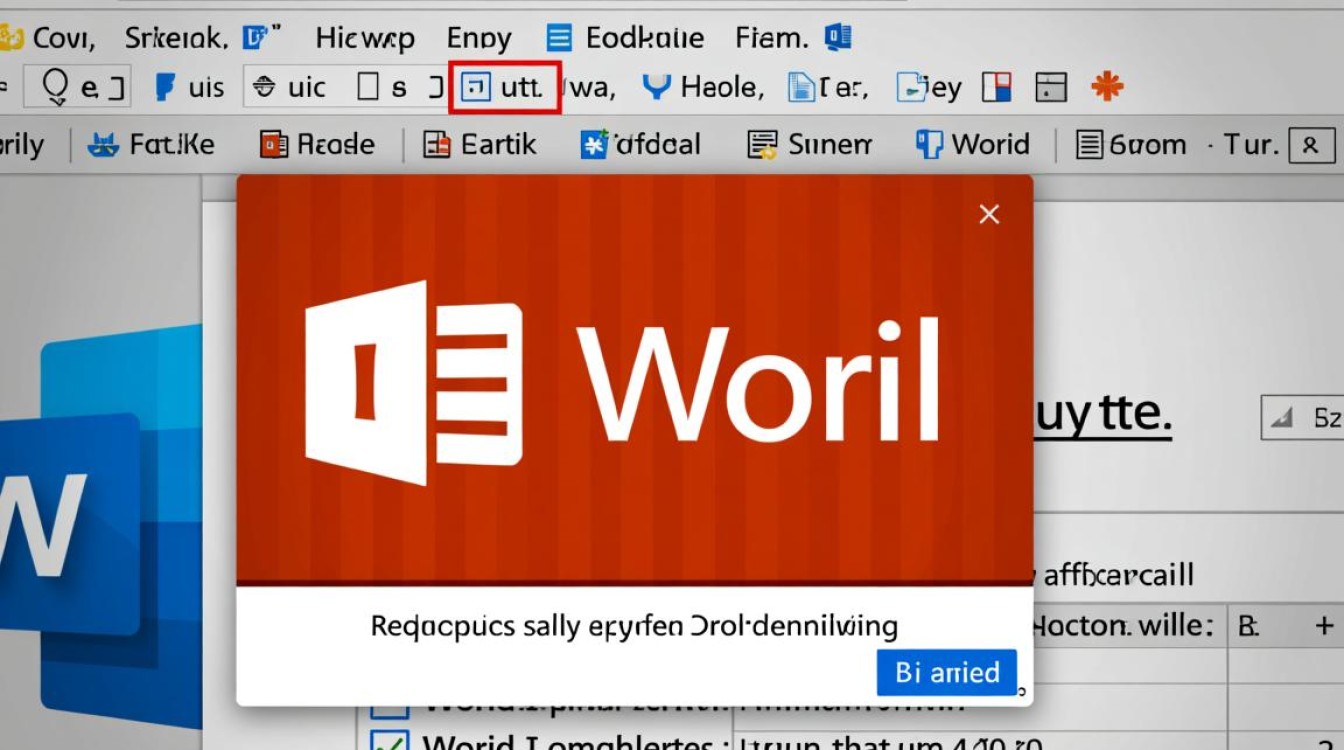
Task: Click the red and blue square icon
Action: point(997,87)
